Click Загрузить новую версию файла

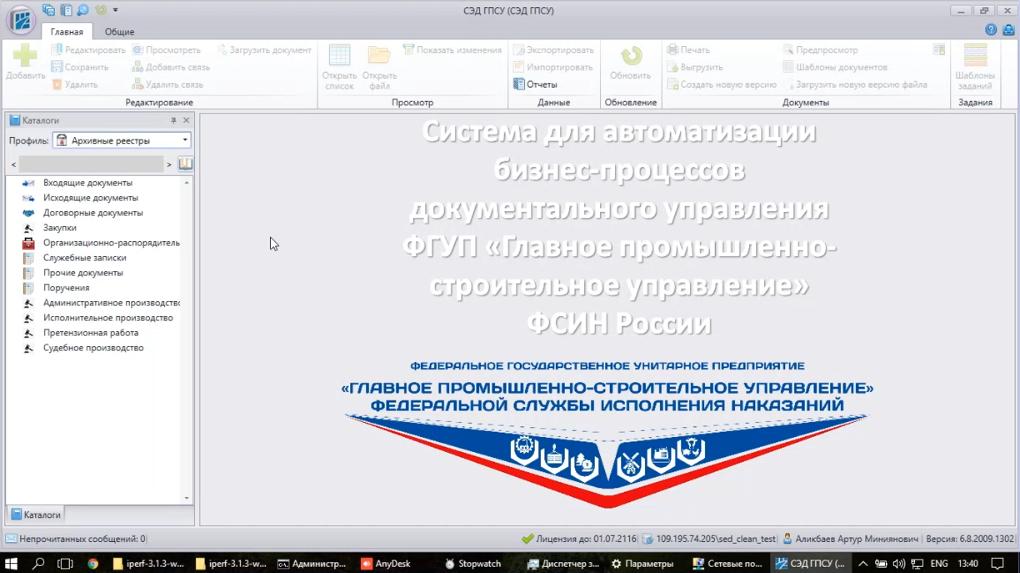(855, 85)
